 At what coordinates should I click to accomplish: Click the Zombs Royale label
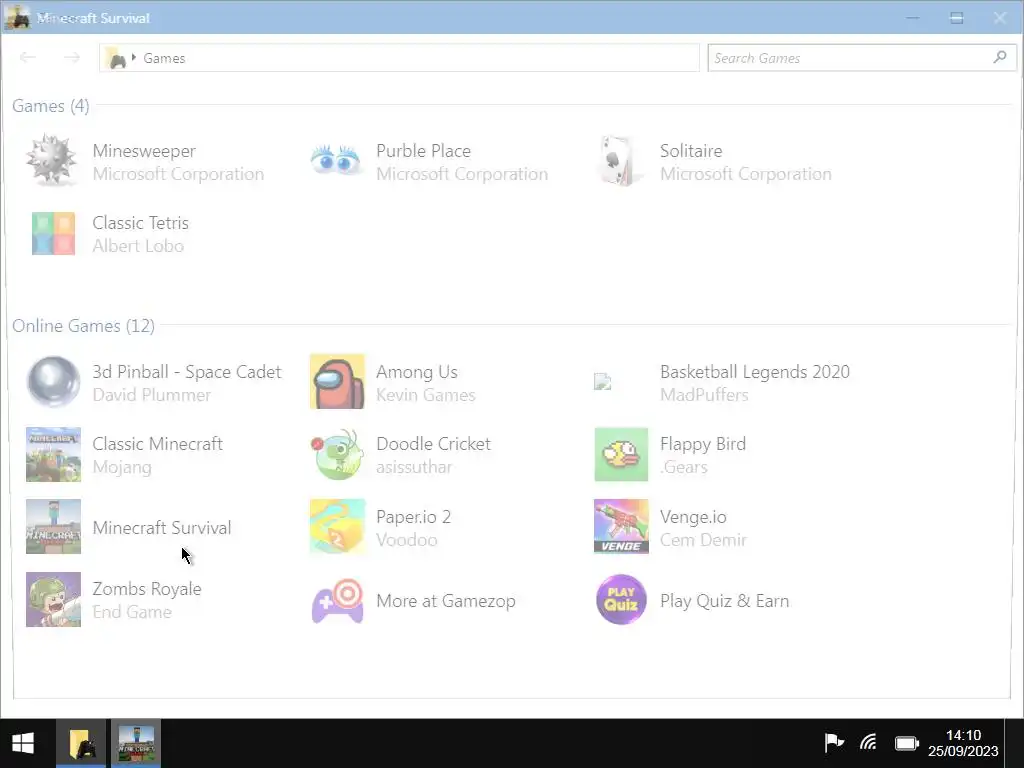point(147,588)
